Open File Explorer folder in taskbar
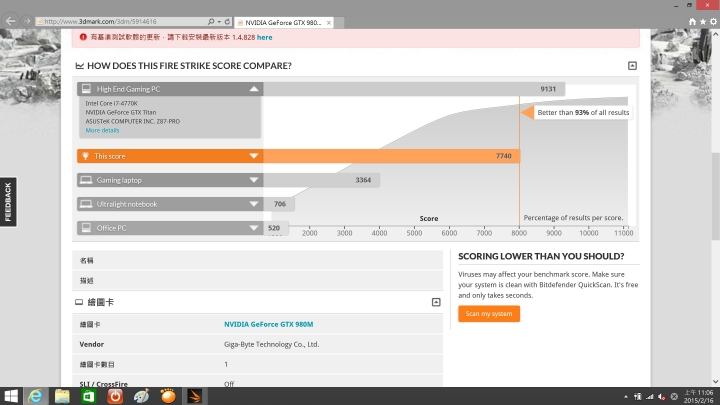 (62, 396)
